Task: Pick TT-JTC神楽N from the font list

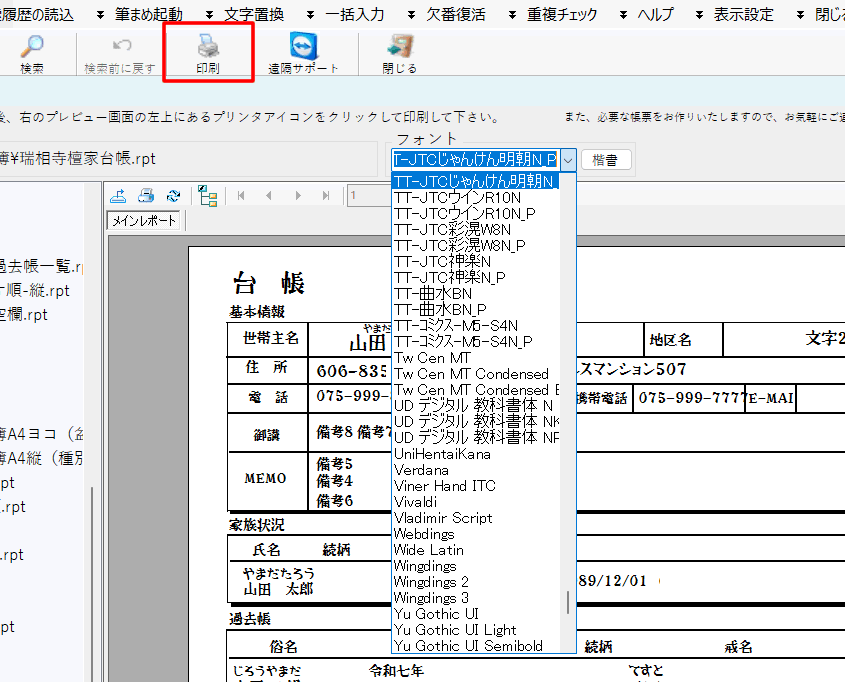Action: (x=442, y=262)
